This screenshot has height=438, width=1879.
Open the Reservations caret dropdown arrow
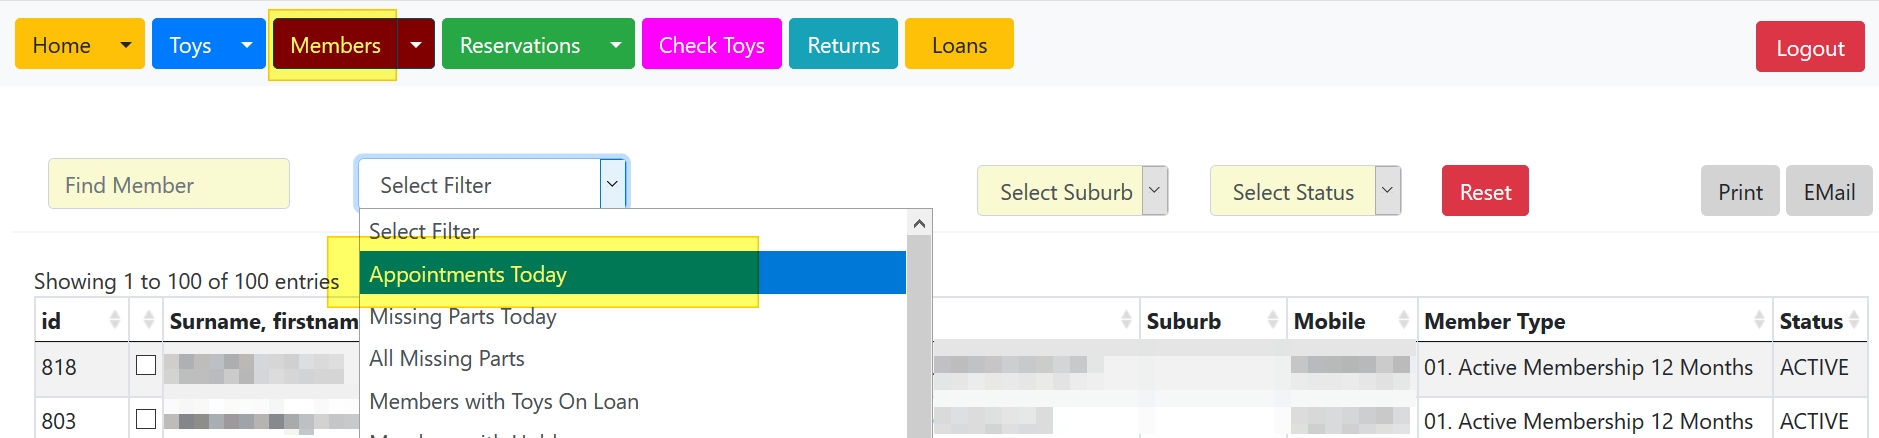click(x=616, y=45)
